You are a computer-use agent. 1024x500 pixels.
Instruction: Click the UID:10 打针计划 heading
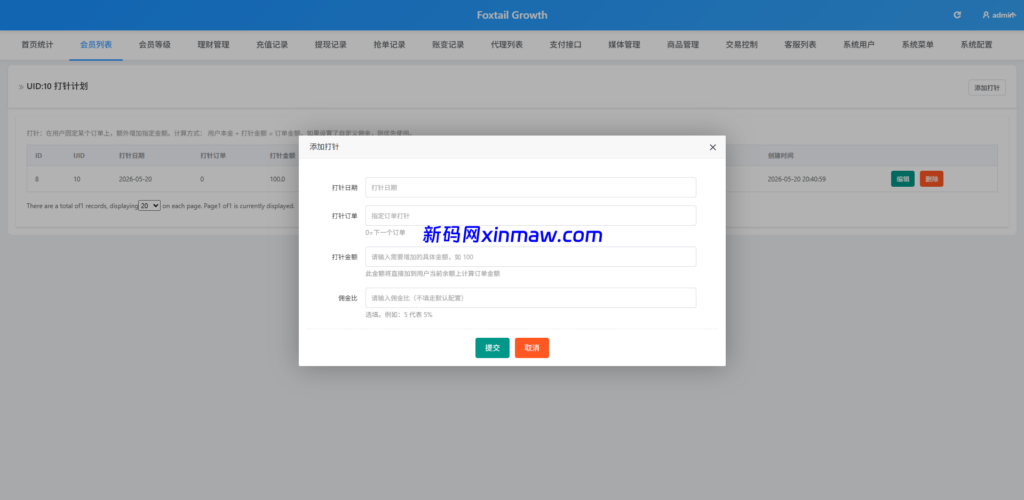(x=57, y=86)
